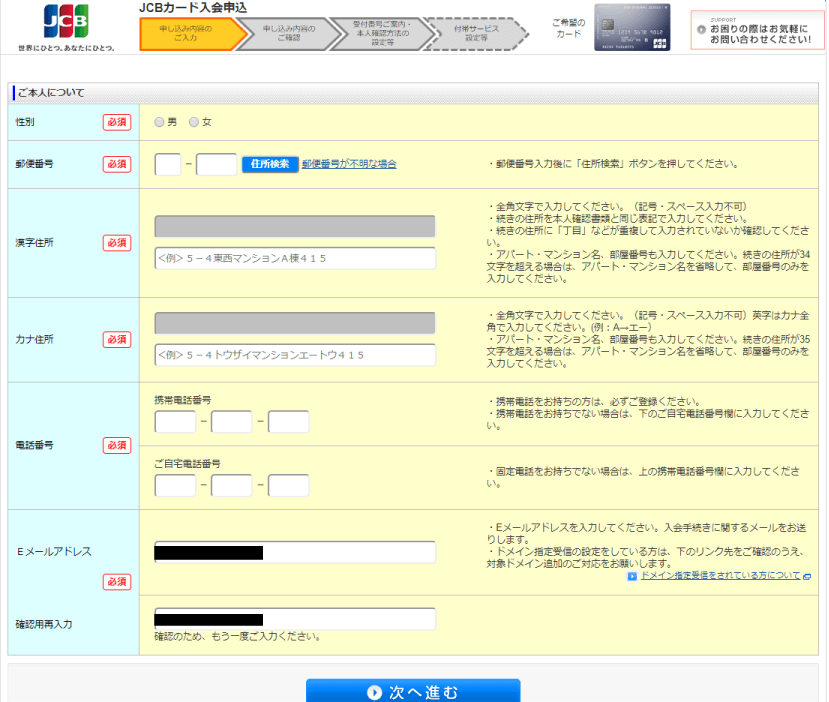
Task: Click the email confirmation re-entry field
Action: coord(295,619)
